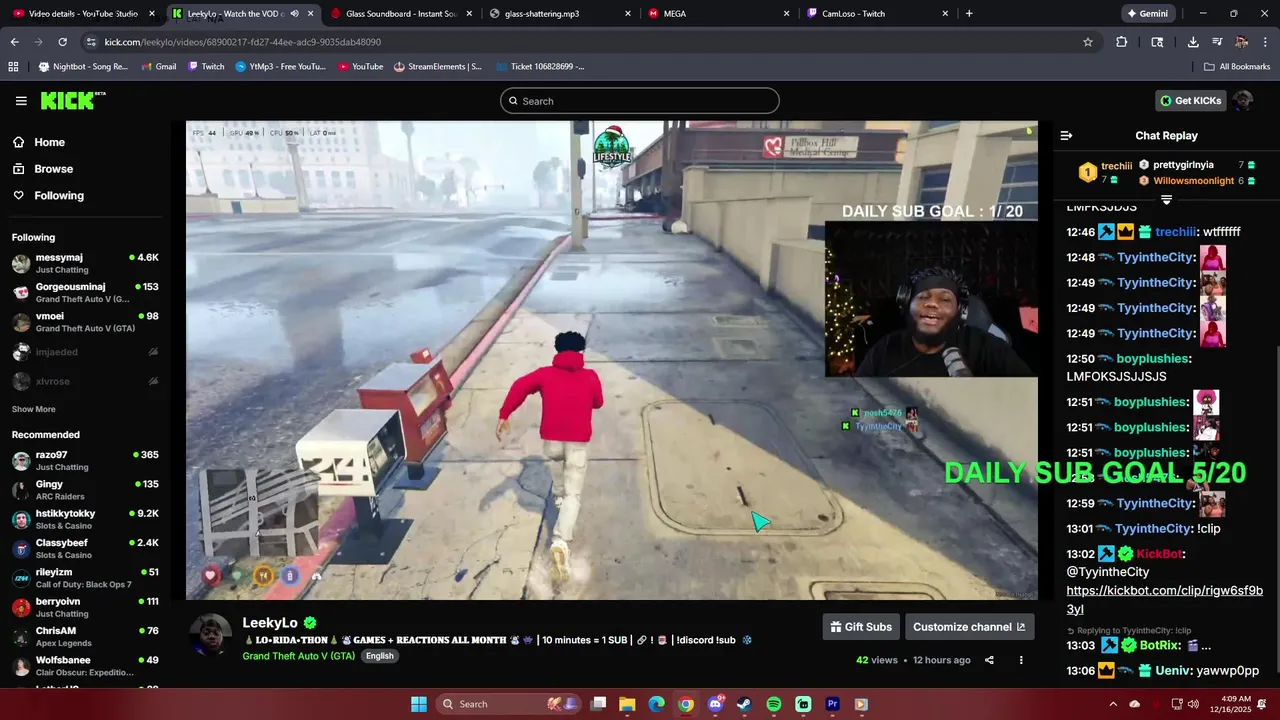Open Nightbot Song Requests bookmark
Image resolution: width=1280 pixels, height=720 pixels.
click(84, 67)
